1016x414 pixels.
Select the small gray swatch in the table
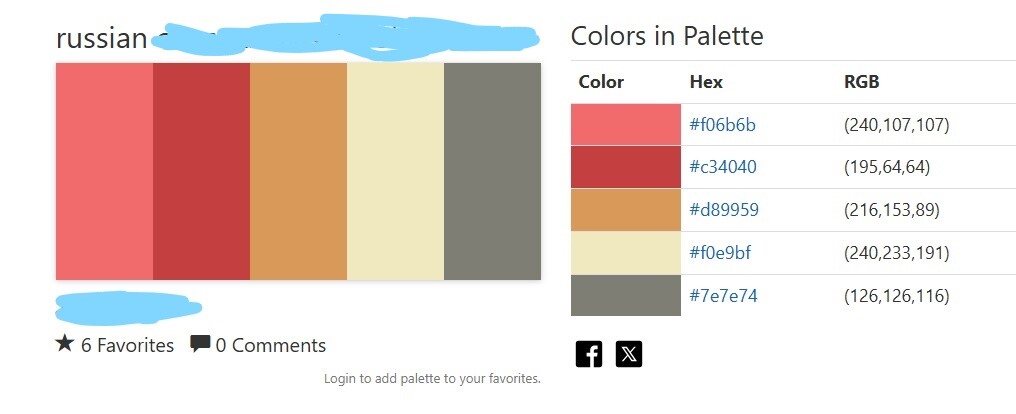coord(625,295)
